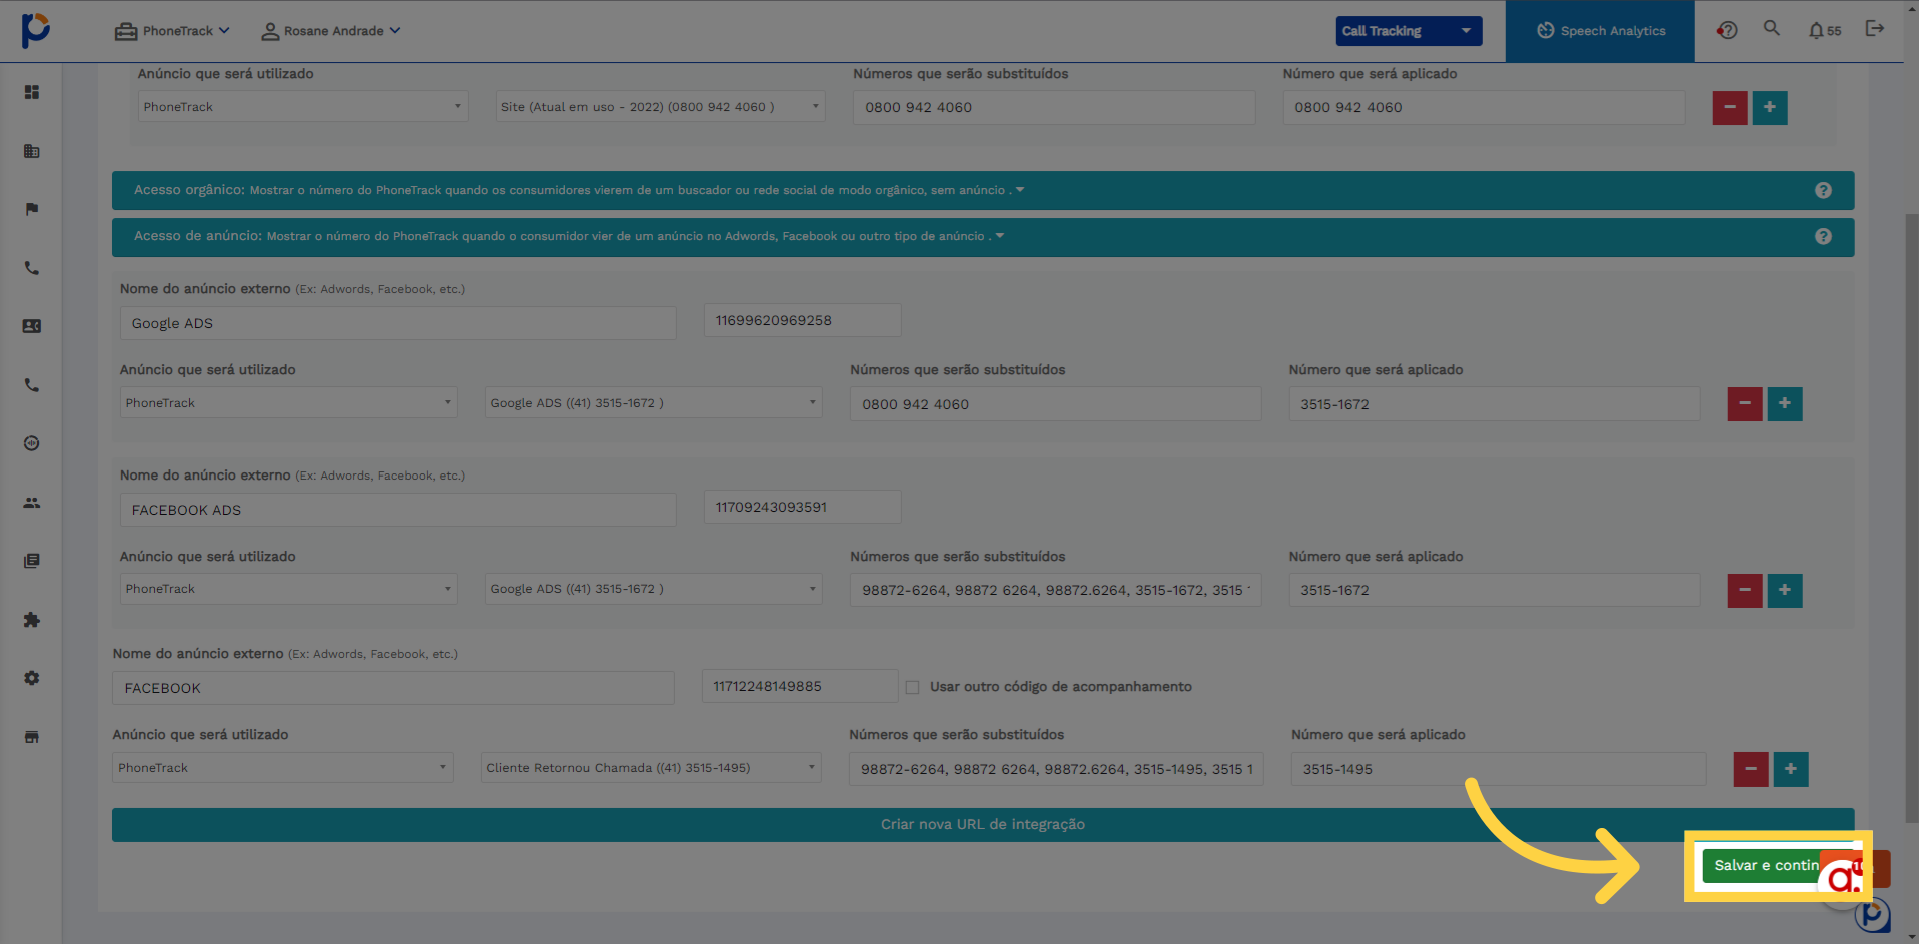The image size is (1919, 944).
Task: Click the FACEBOOK ADS name field
Action: click(x=398, y=510)
